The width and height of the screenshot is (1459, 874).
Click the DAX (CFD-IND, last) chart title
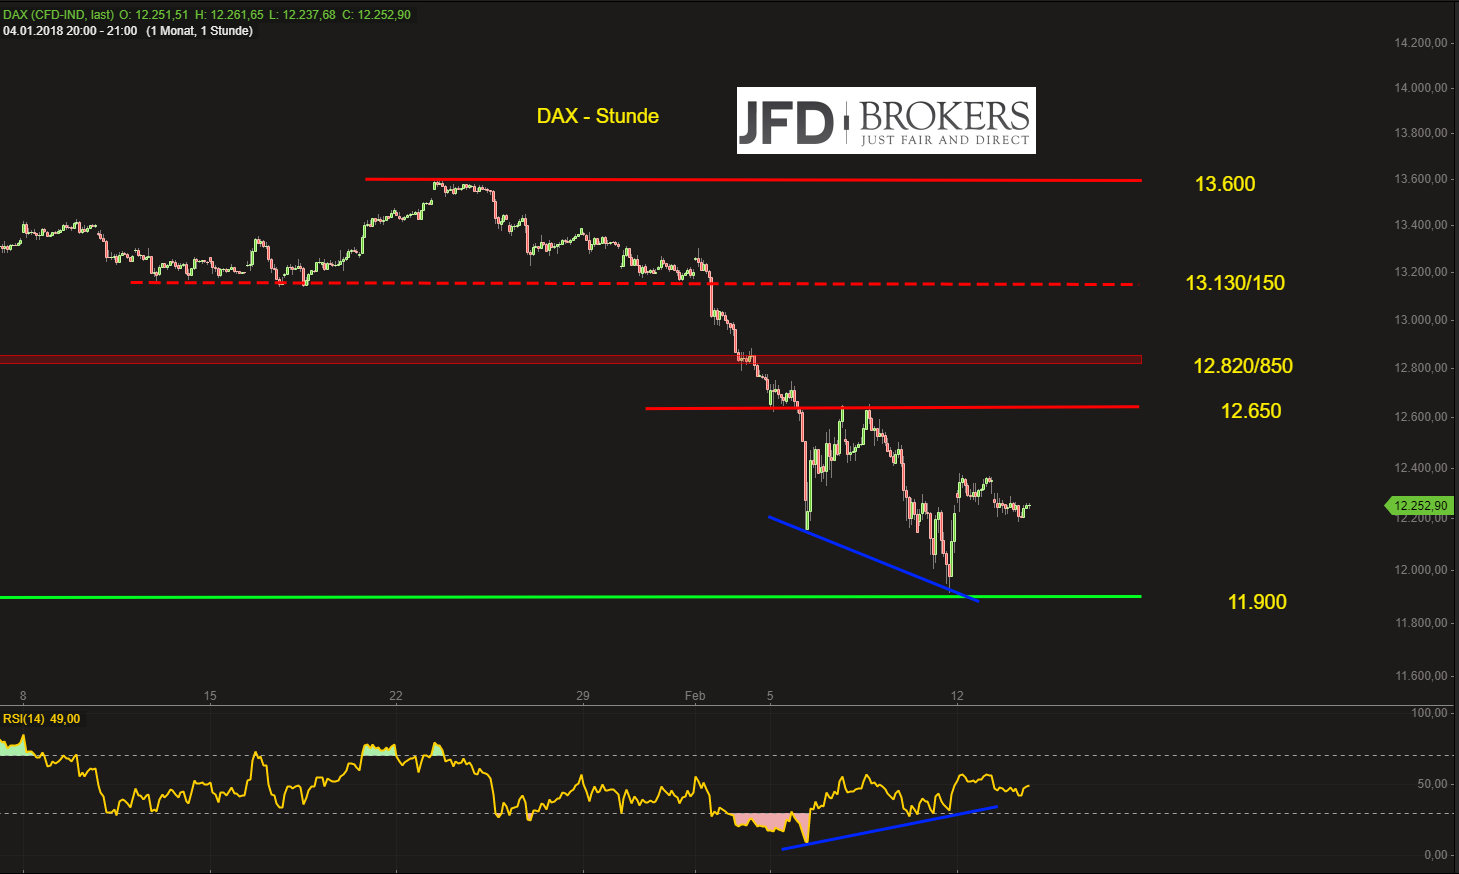pos(58,15)
